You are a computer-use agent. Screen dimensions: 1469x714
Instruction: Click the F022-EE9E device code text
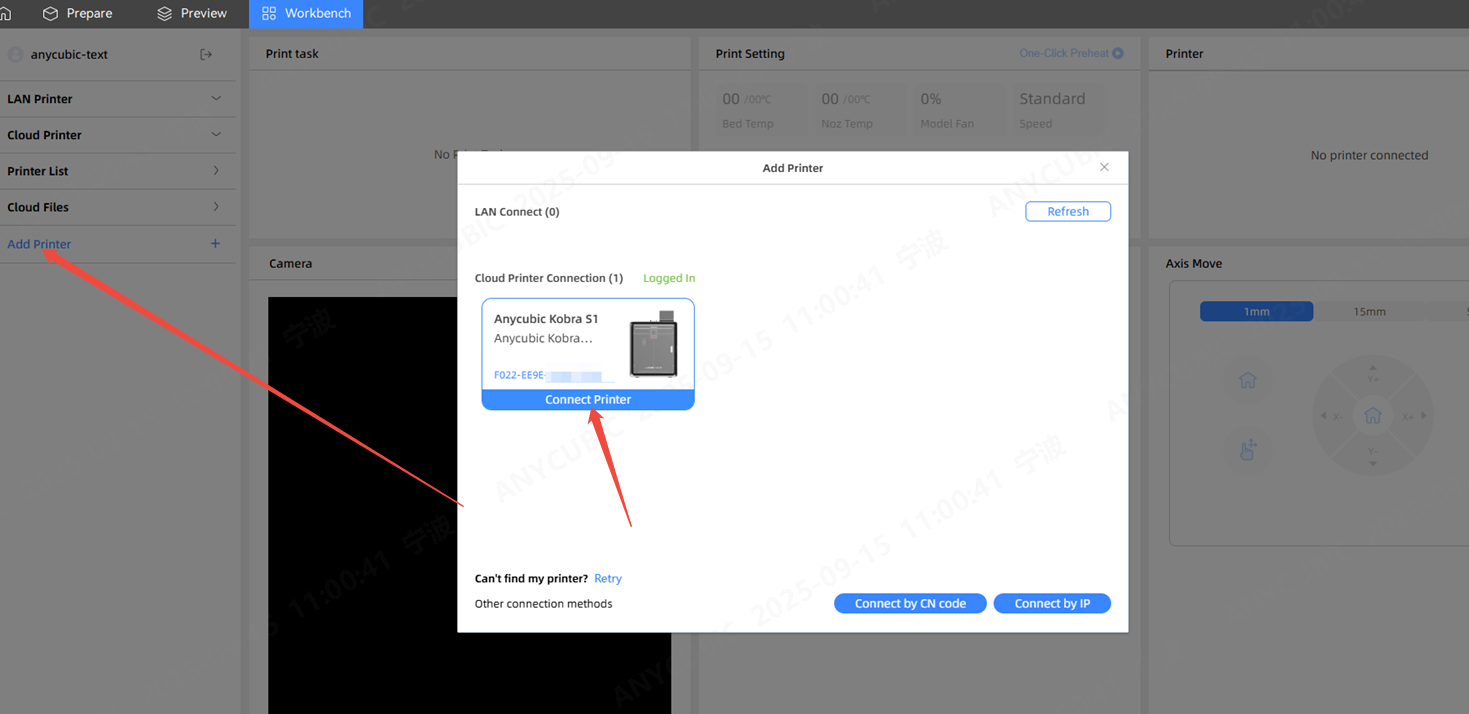point(519,376)
